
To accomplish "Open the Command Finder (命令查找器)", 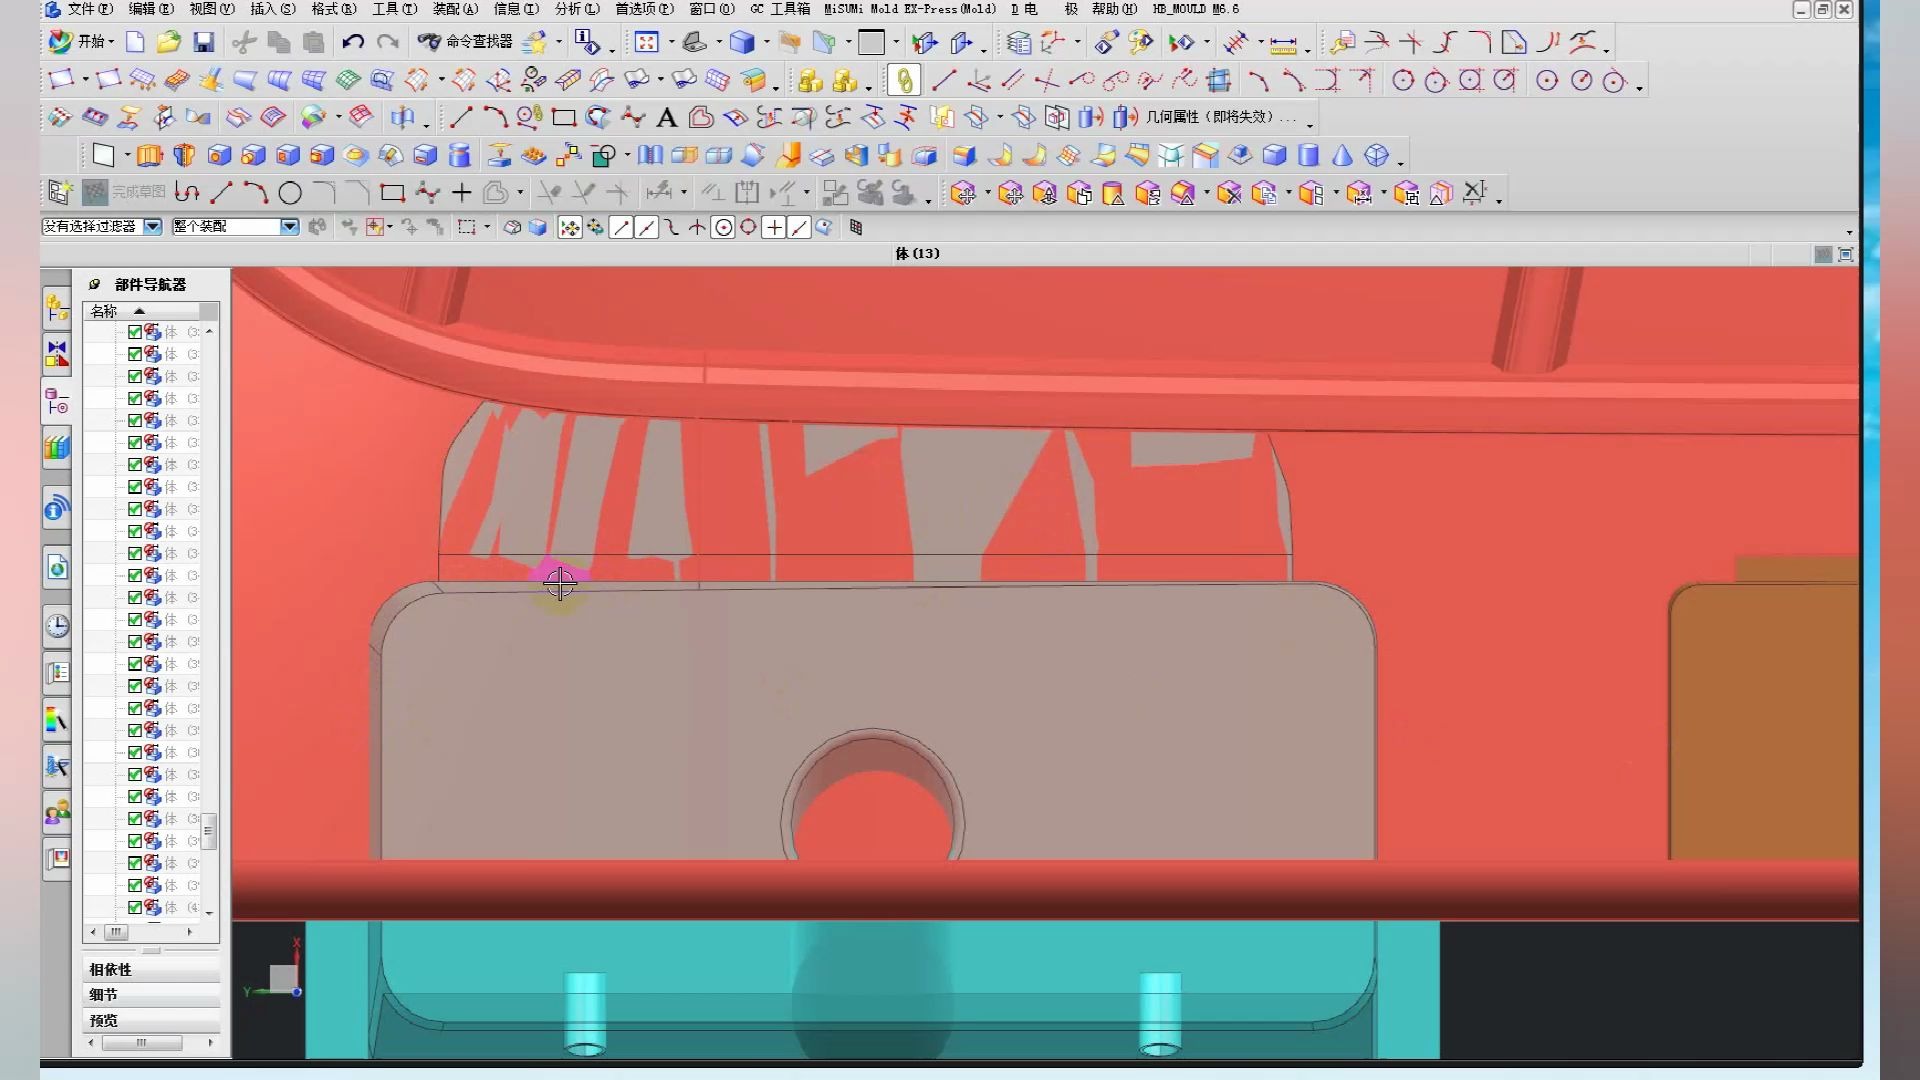I will point(466,42).
